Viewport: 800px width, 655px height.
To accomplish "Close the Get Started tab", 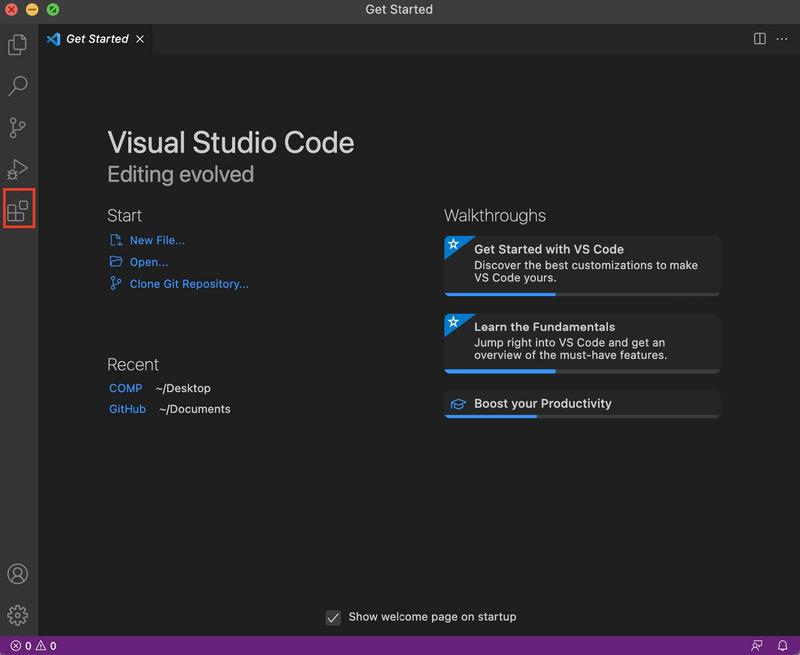I will point(140,39).
